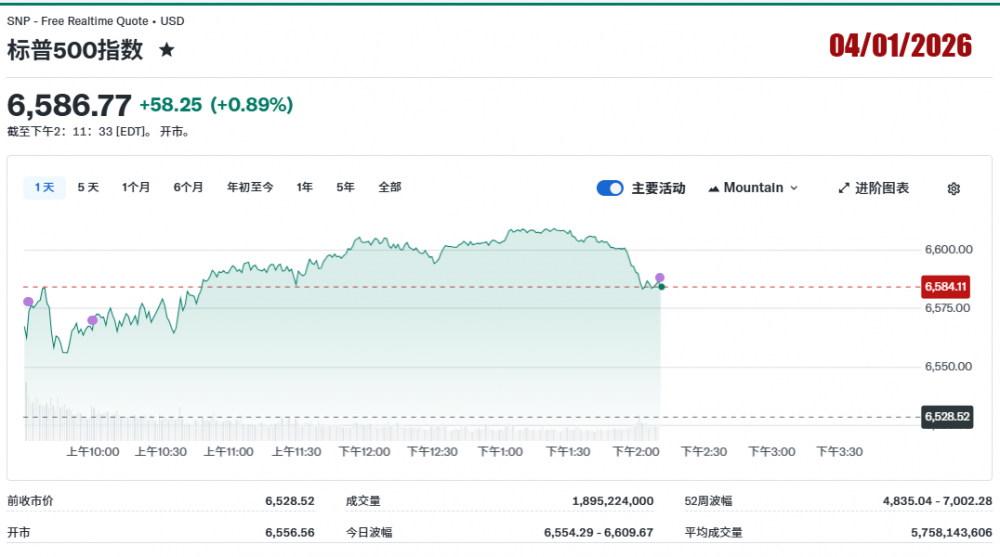This screenshot has width=1000, height=557.
Task: Click the purple event marker near 上午10:00
Action: [x=93, y=320]
